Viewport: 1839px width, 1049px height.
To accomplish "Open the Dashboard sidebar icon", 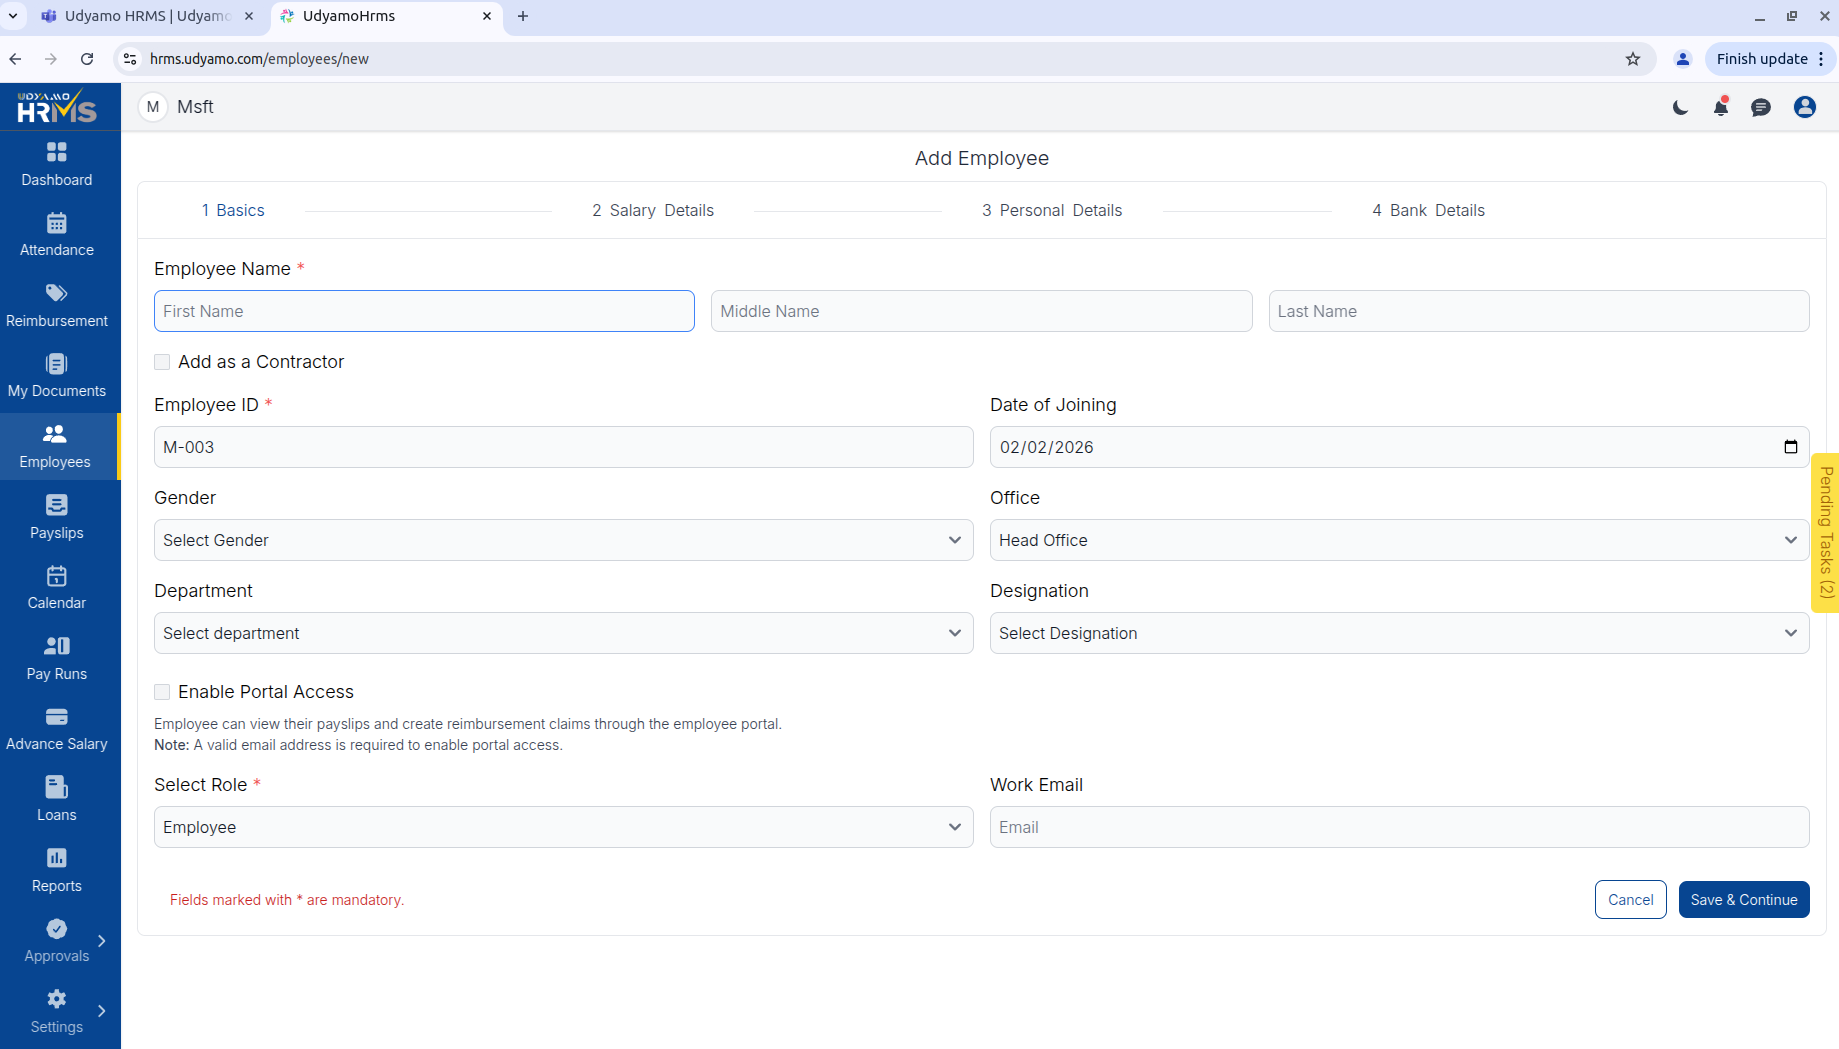I will click(57, 152).
